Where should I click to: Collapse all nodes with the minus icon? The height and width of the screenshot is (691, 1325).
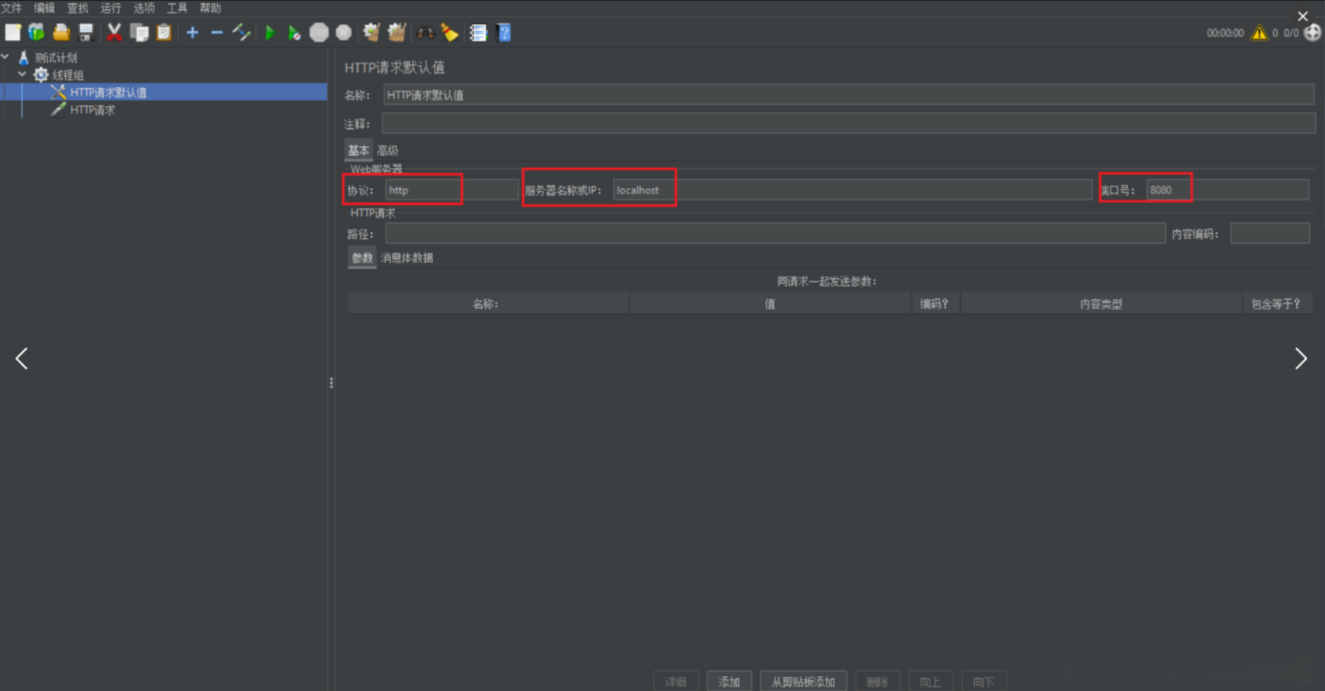click(216, 32)
